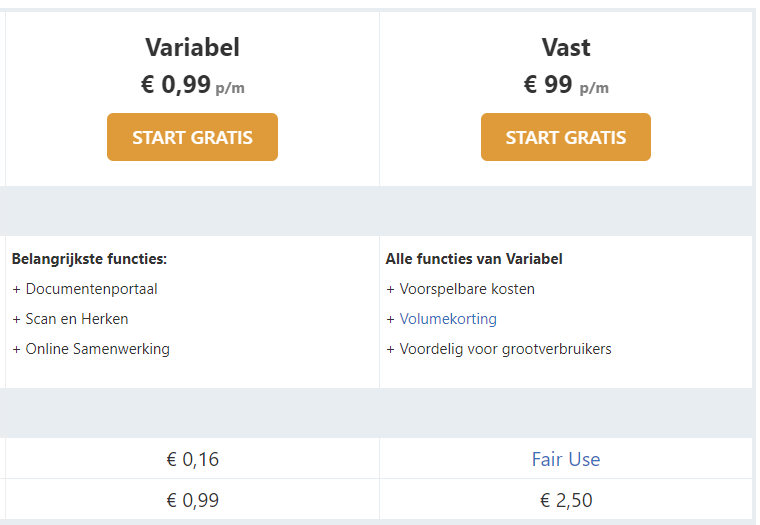
Task: Click plus sign before Volumekorting
Action: (390, 319)
